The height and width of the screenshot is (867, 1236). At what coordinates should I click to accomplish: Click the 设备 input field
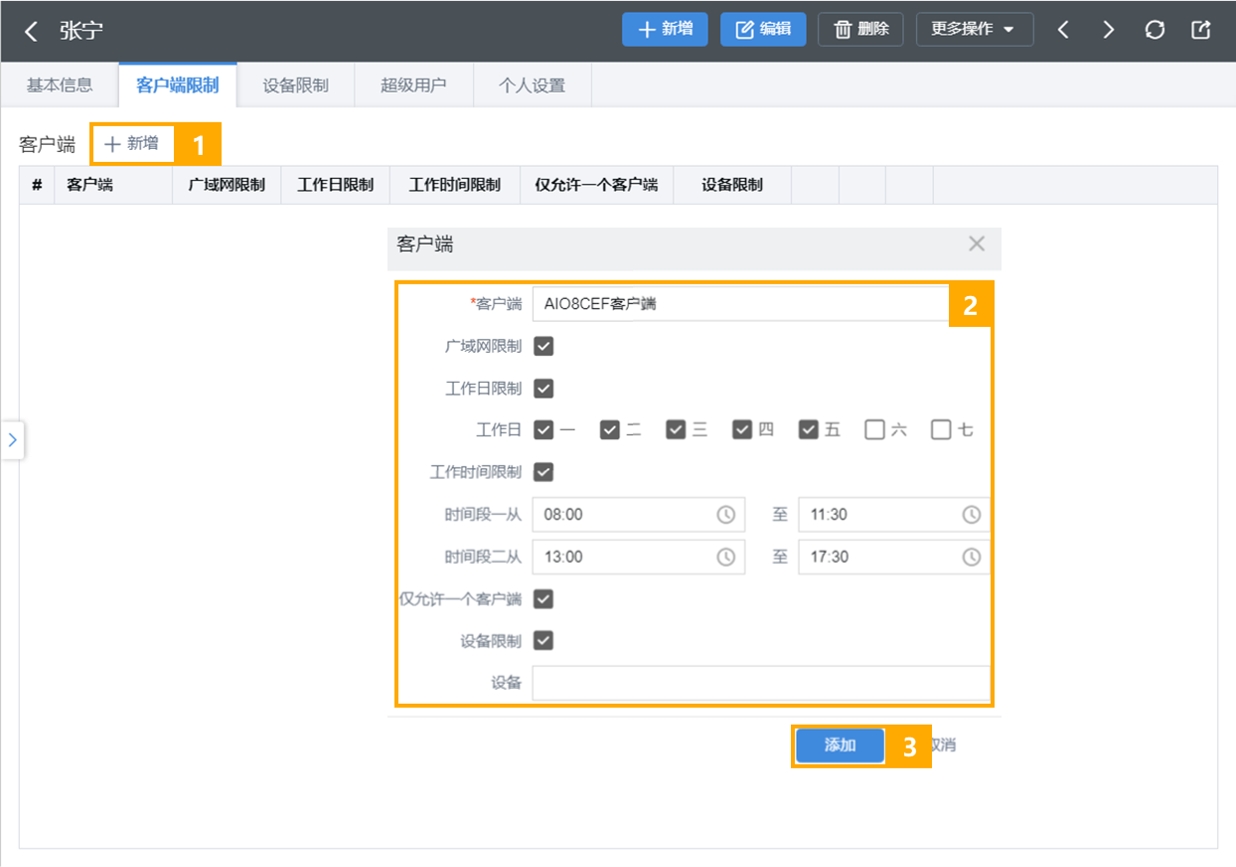tap(761, 683)
